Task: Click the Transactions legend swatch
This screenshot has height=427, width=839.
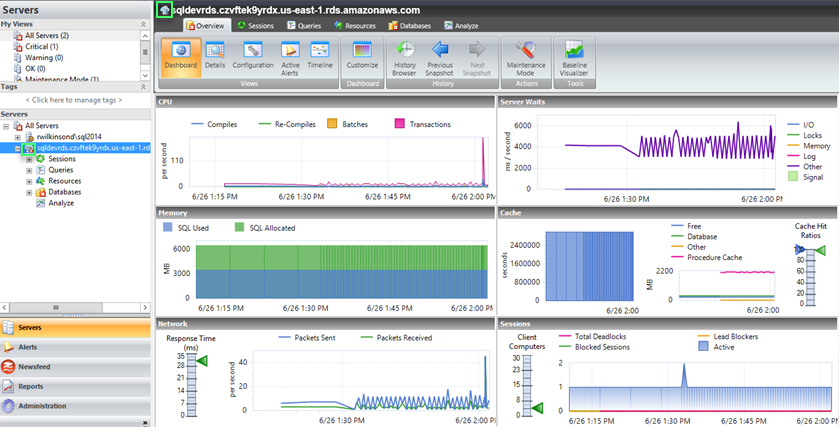Action: click(399, 124)
